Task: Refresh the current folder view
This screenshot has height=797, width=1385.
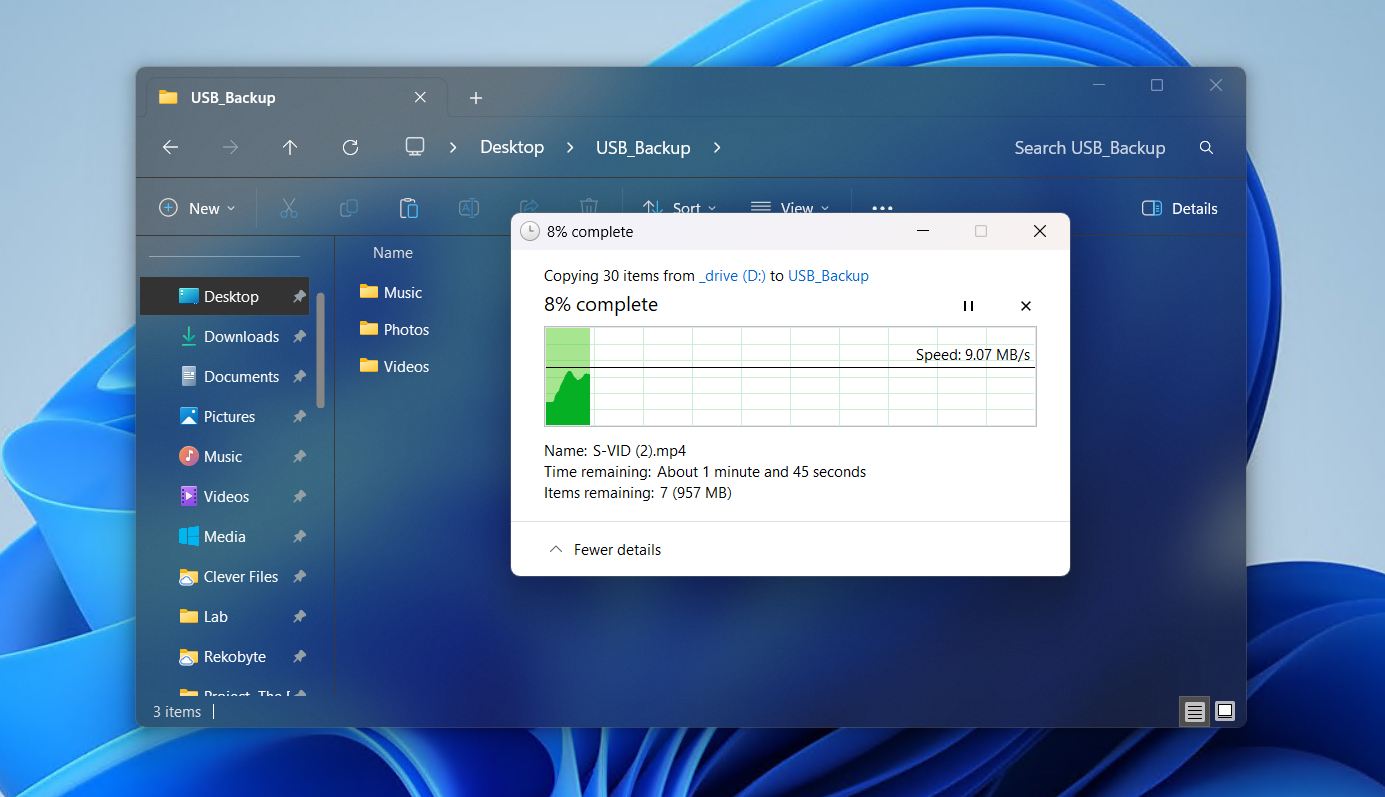Action: tap(350, 146)
